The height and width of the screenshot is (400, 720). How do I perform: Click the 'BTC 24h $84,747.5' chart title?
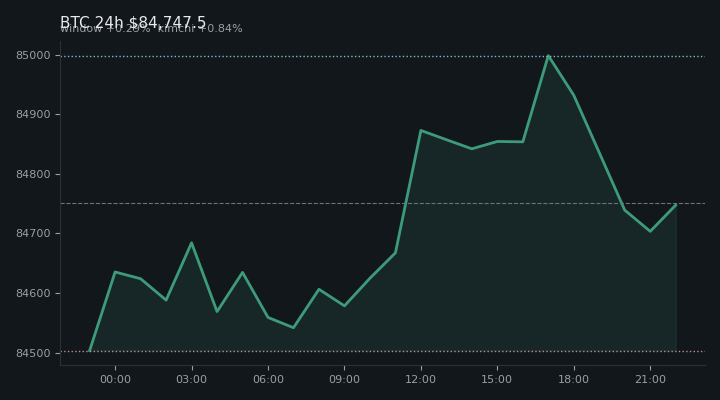[x=133, y=22]
